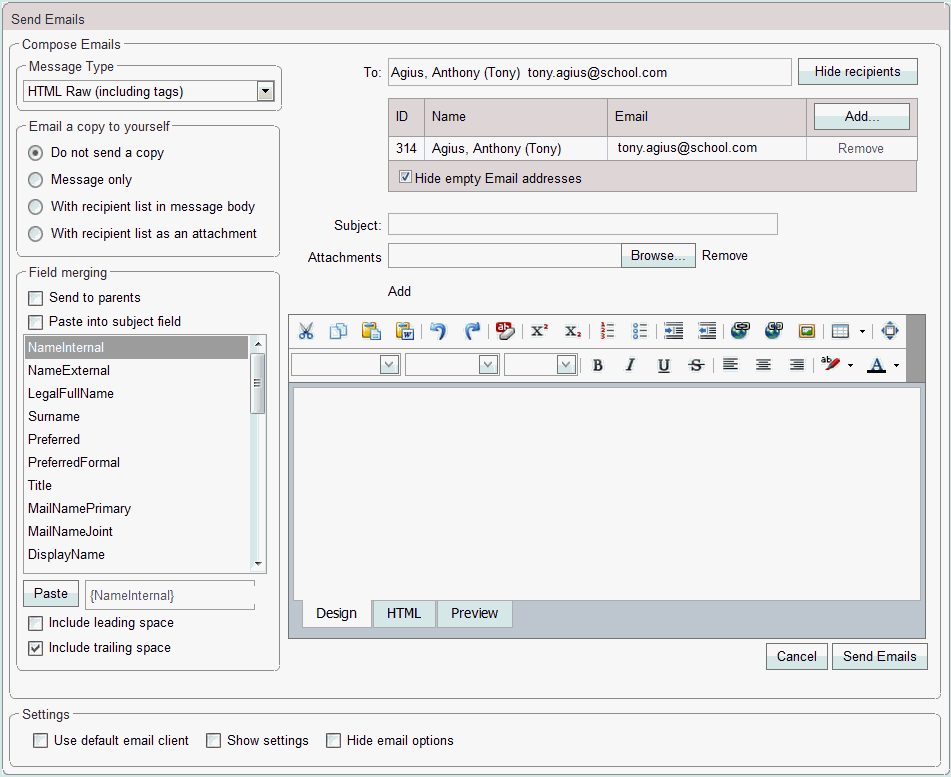Disable 'Include trailing space' checkbox
Image resolution: width=951 pixels, height=777 pixels.
coord(36,648)
